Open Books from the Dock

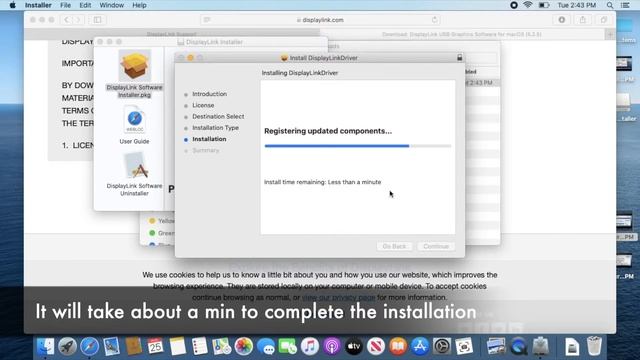coord(398,347)
